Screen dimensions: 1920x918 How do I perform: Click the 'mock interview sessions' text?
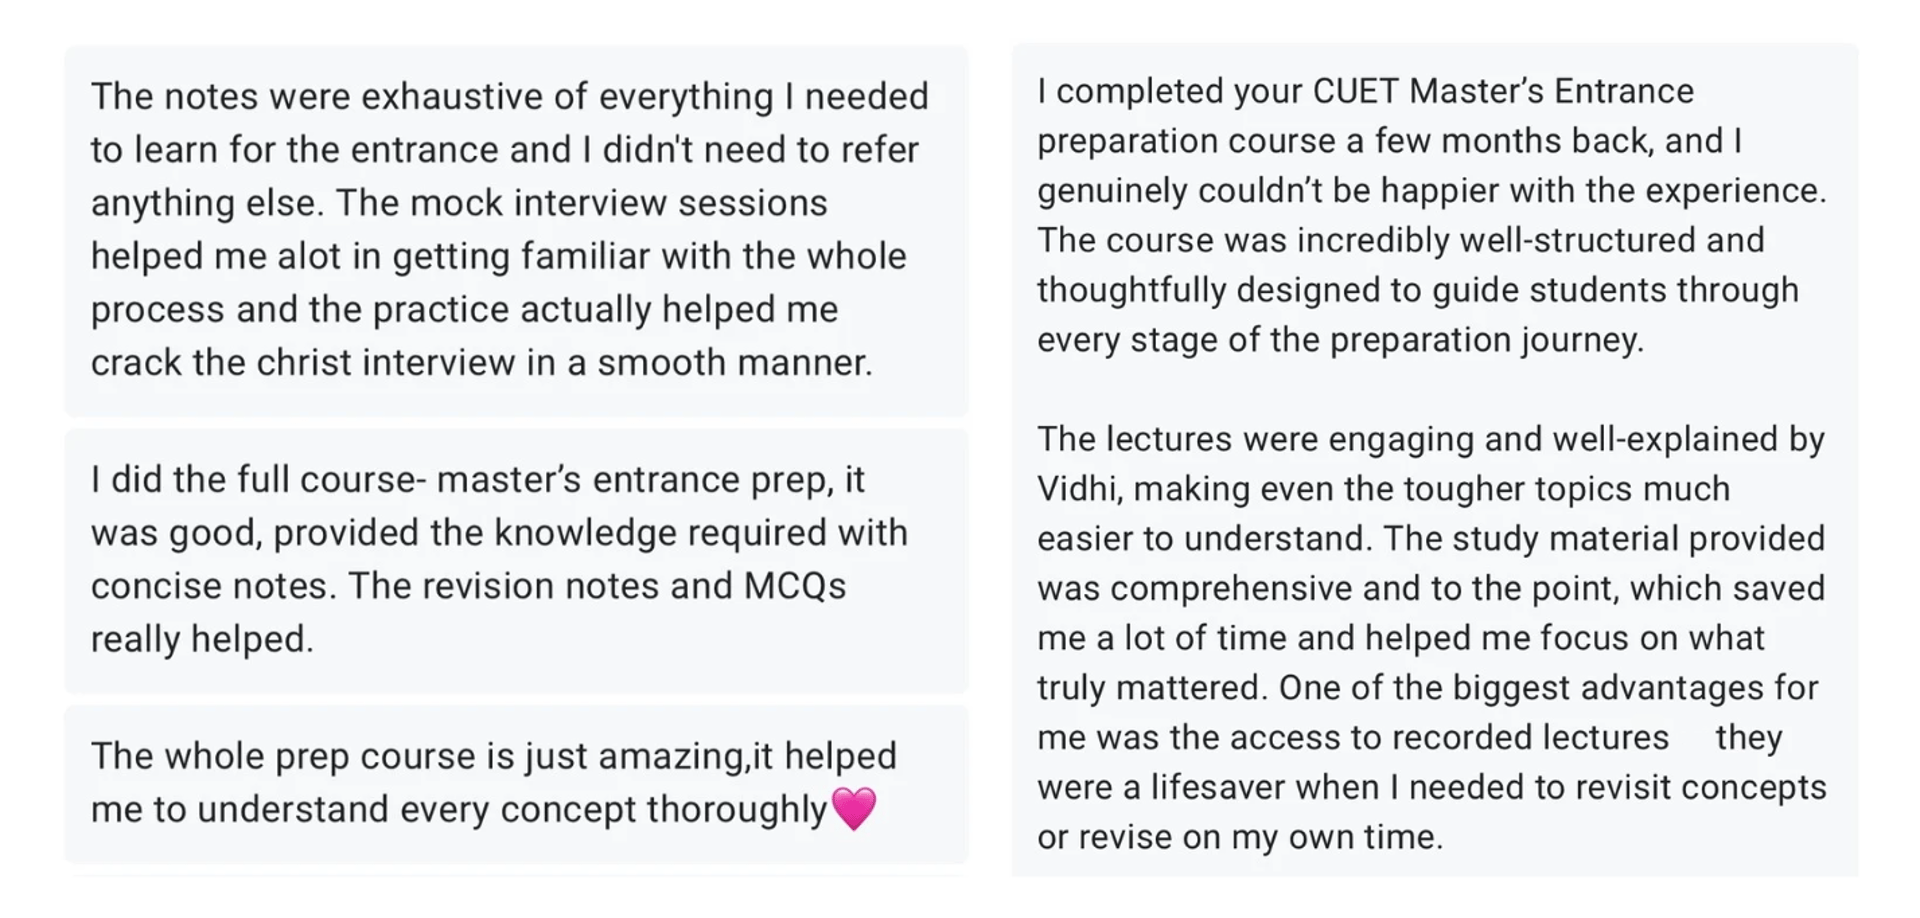pos(619,203)
